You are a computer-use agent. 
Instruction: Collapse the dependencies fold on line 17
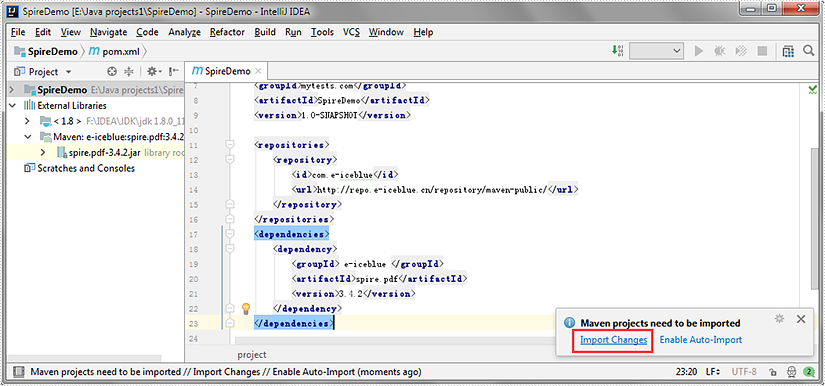tap(229, 233)
